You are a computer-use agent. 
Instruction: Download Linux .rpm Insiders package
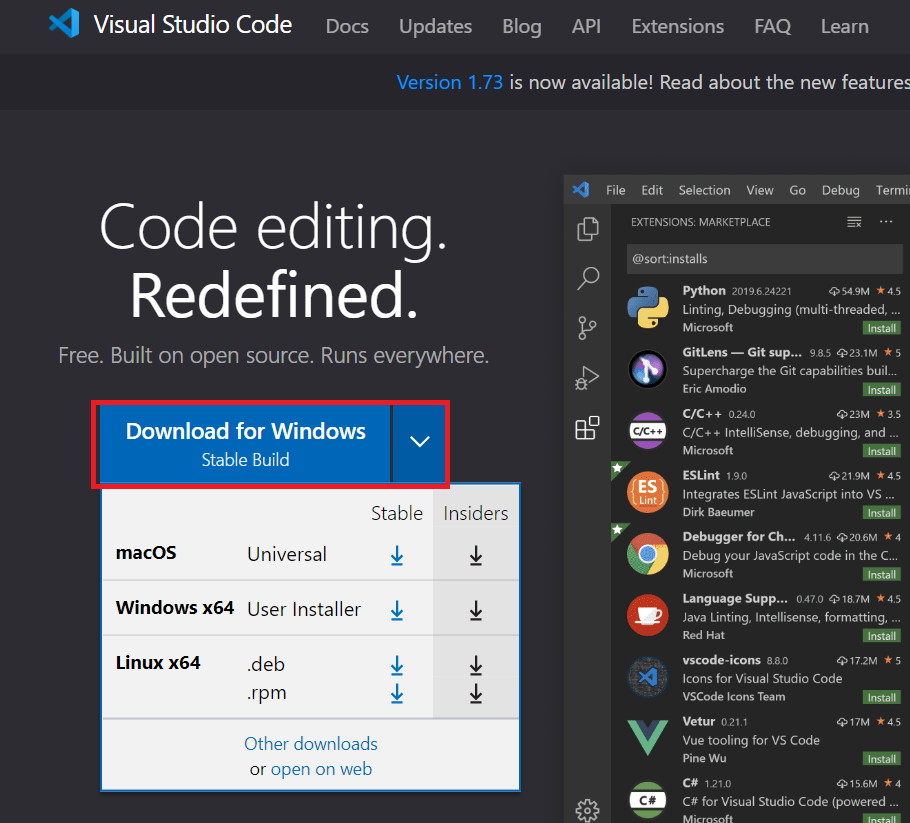tap(476, 694)
